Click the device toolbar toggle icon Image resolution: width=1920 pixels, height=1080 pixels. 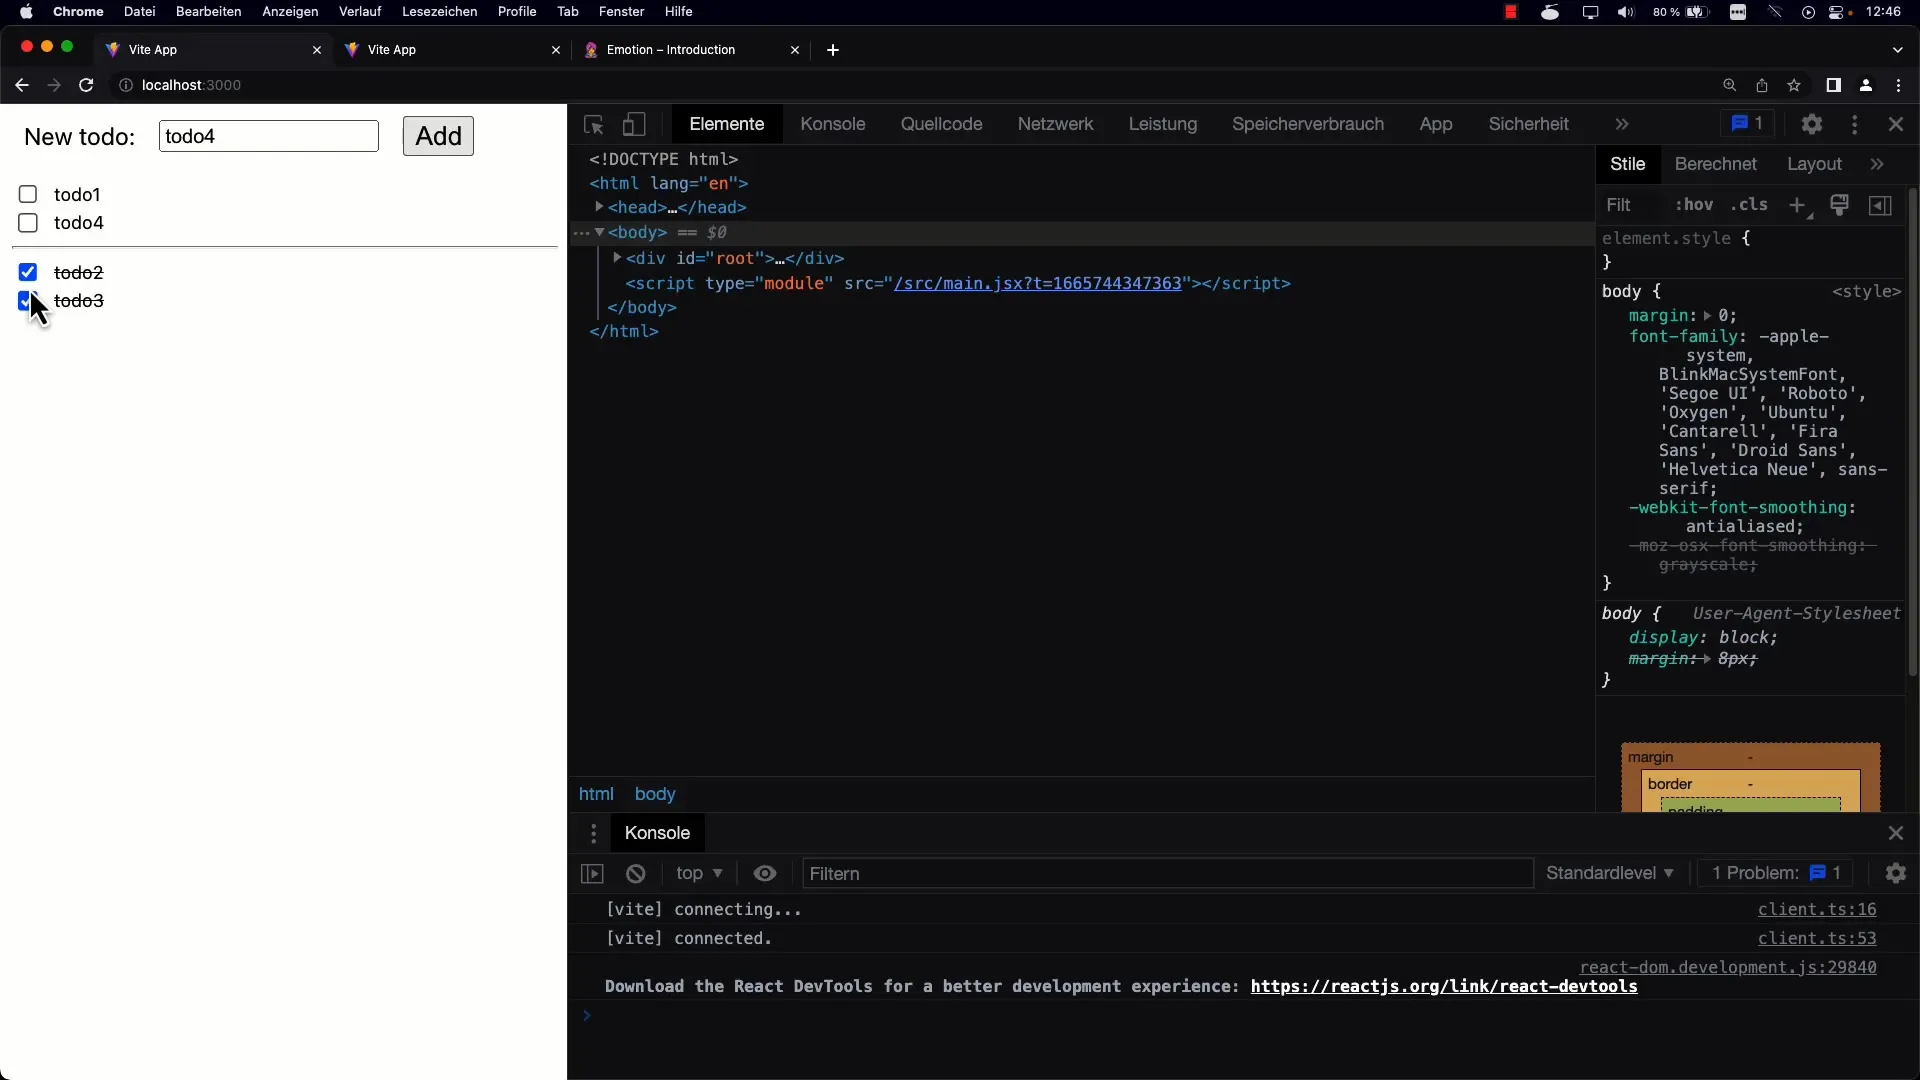pos(633,123)
